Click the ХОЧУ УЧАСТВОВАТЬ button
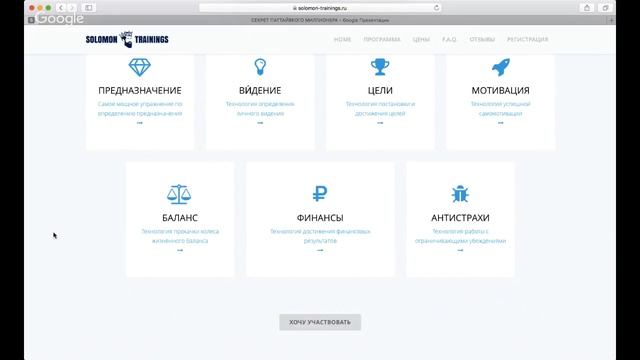The image size is (640, 360). [x=320, y=322]
